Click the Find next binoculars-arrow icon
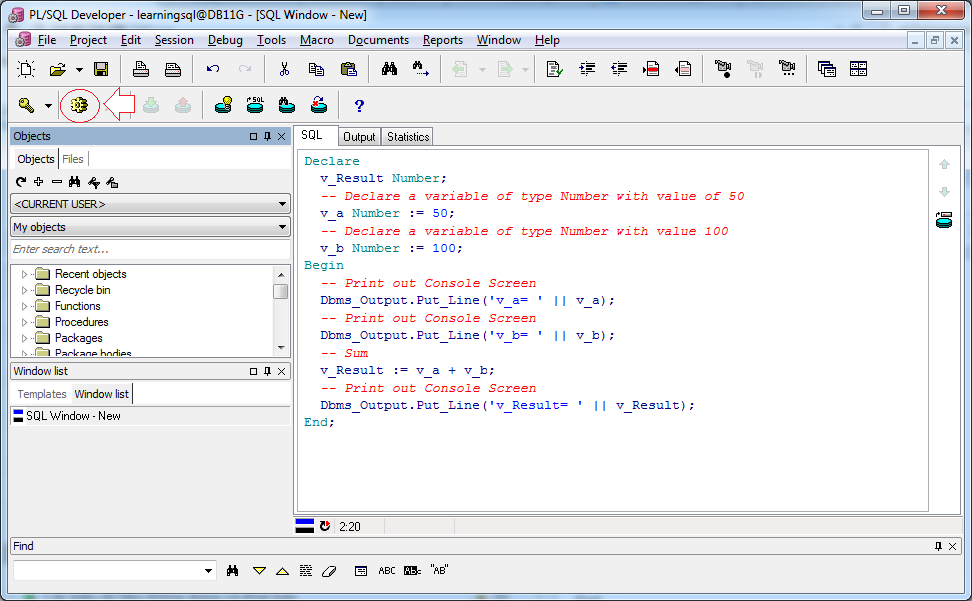The height and width of the screenshot is (601, 972). 420,69
